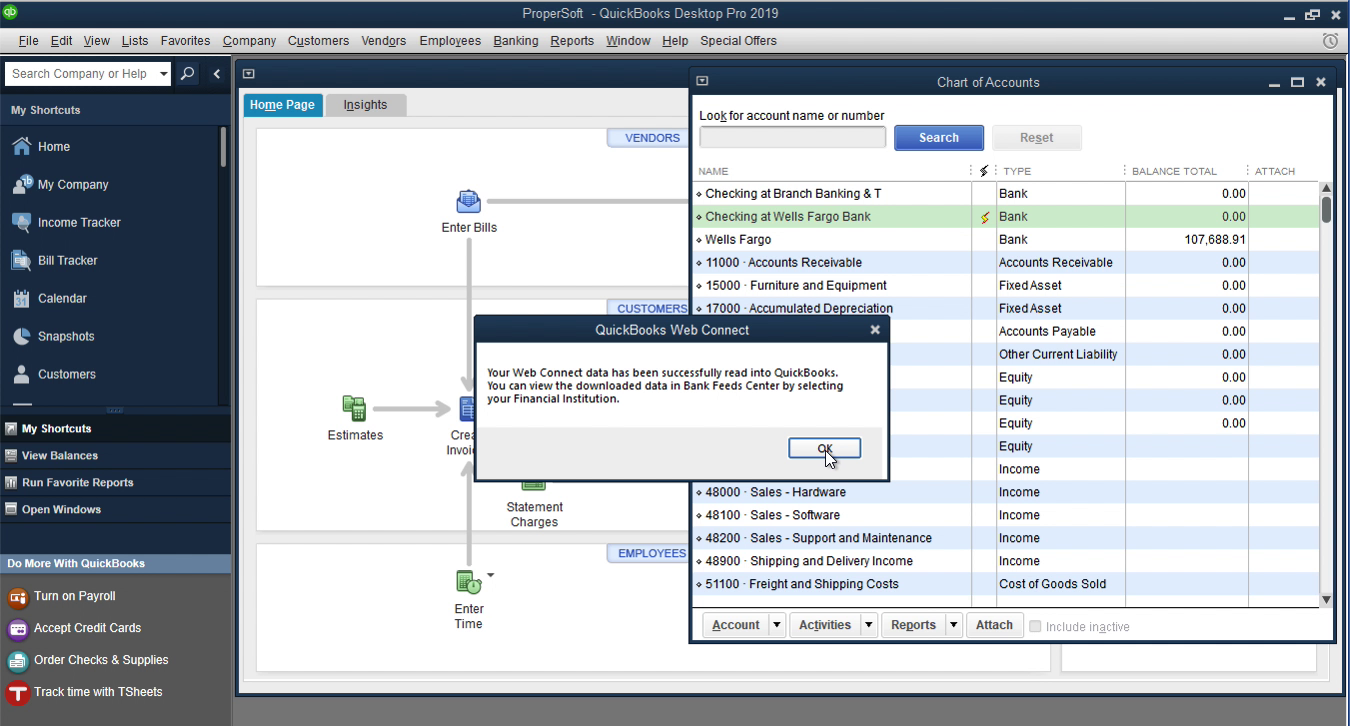Click the Enter Time icon

(x=468, y=582)
